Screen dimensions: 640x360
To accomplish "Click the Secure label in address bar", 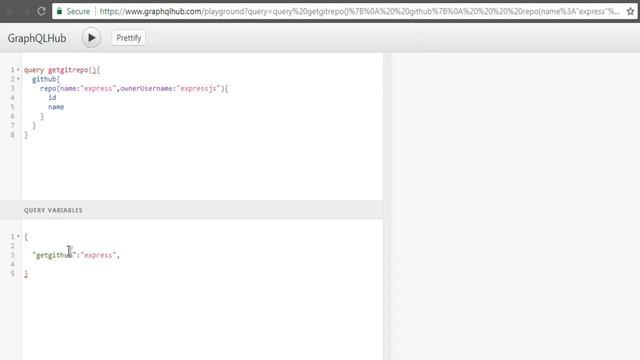I will coord(78,11).
